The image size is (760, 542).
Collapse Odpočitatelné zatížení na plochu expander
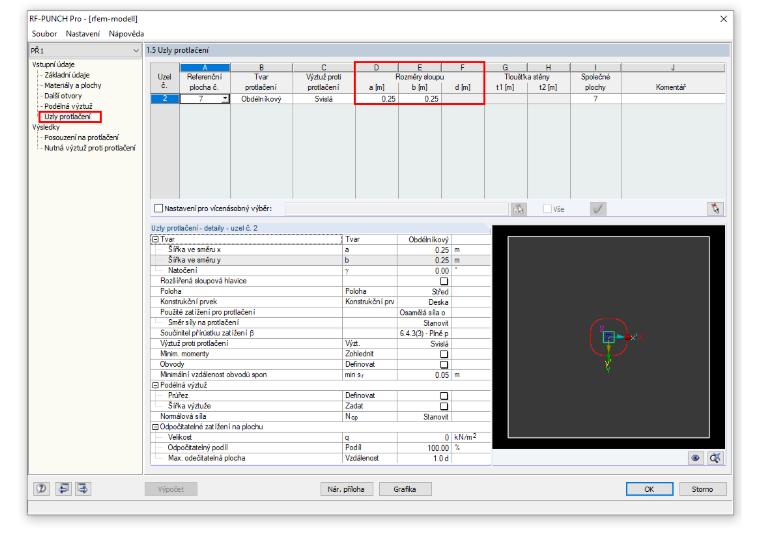coord(156,427)
